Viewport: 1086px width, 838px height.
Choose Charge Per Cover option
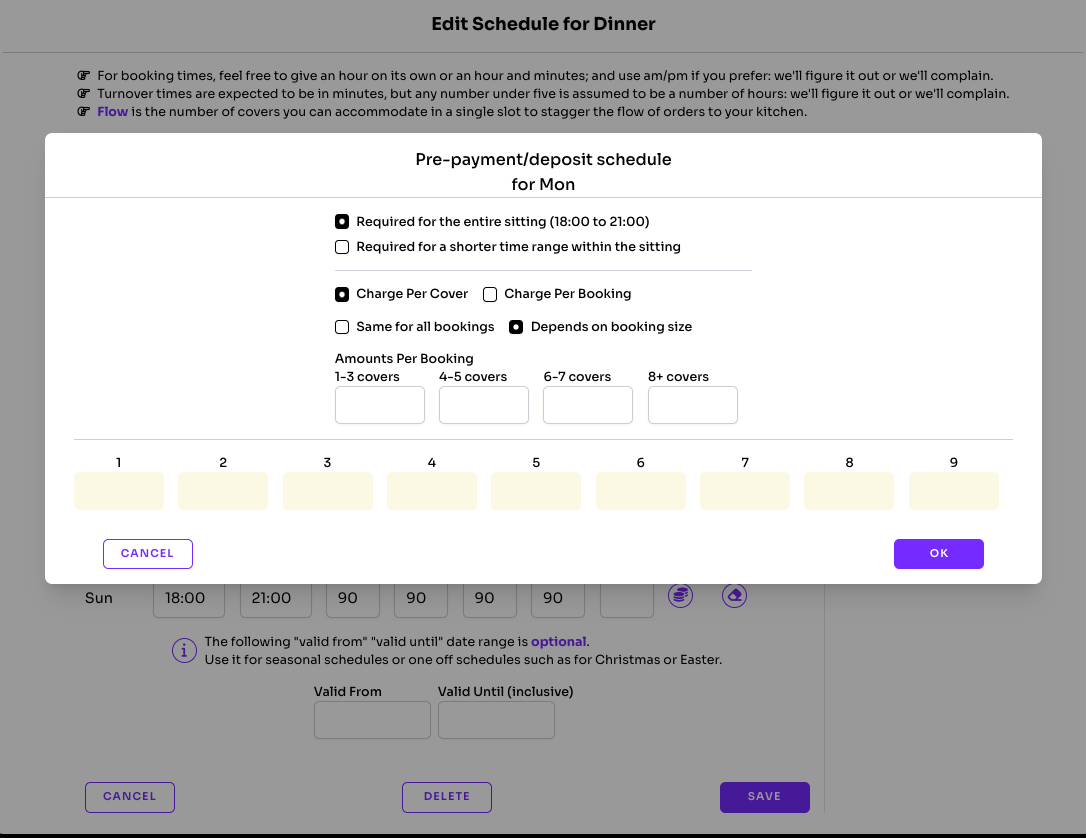coord(342,294)
